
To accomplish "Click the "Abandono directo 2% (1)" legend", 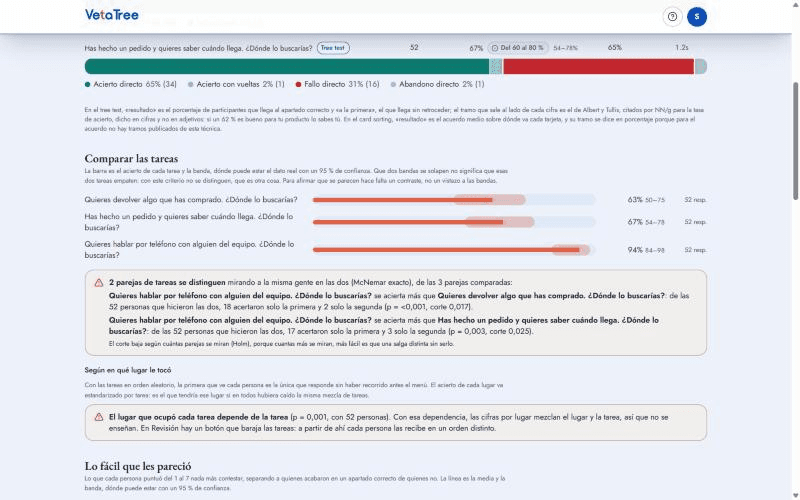I will click(x=437, y=84).
